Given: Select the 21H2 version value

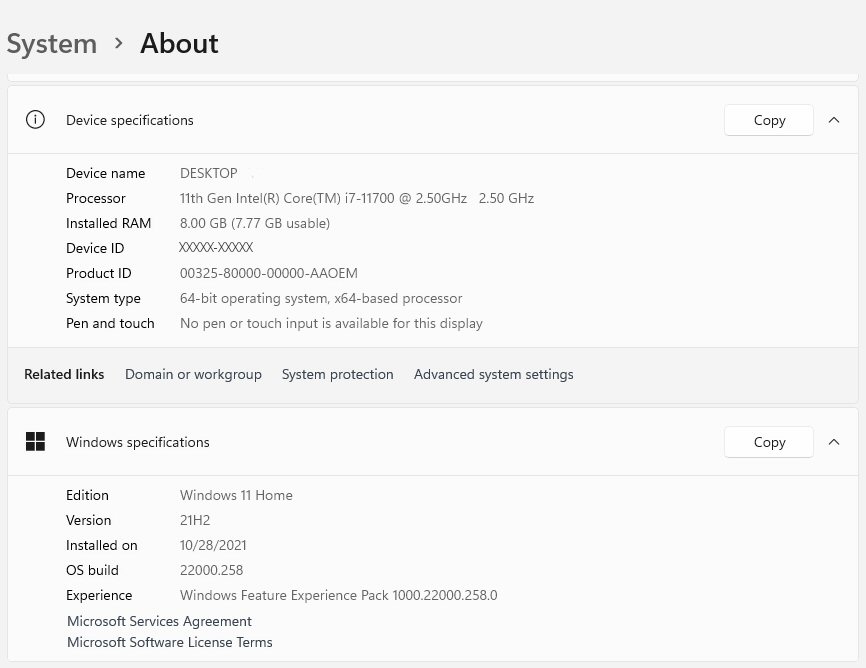Looking at the screenshot, I should tap(195, 520).
